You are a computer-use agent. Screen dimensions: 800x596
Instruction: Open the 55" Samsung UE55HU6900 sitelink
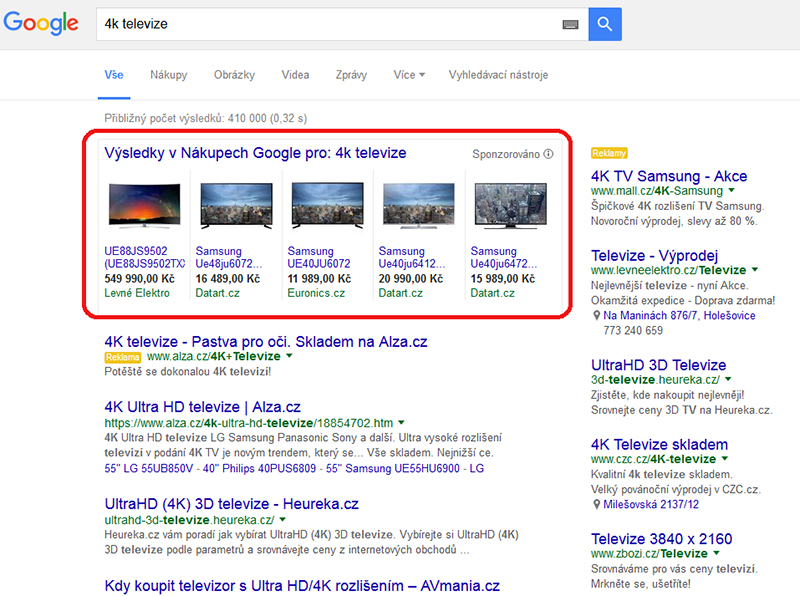(393, 468)
